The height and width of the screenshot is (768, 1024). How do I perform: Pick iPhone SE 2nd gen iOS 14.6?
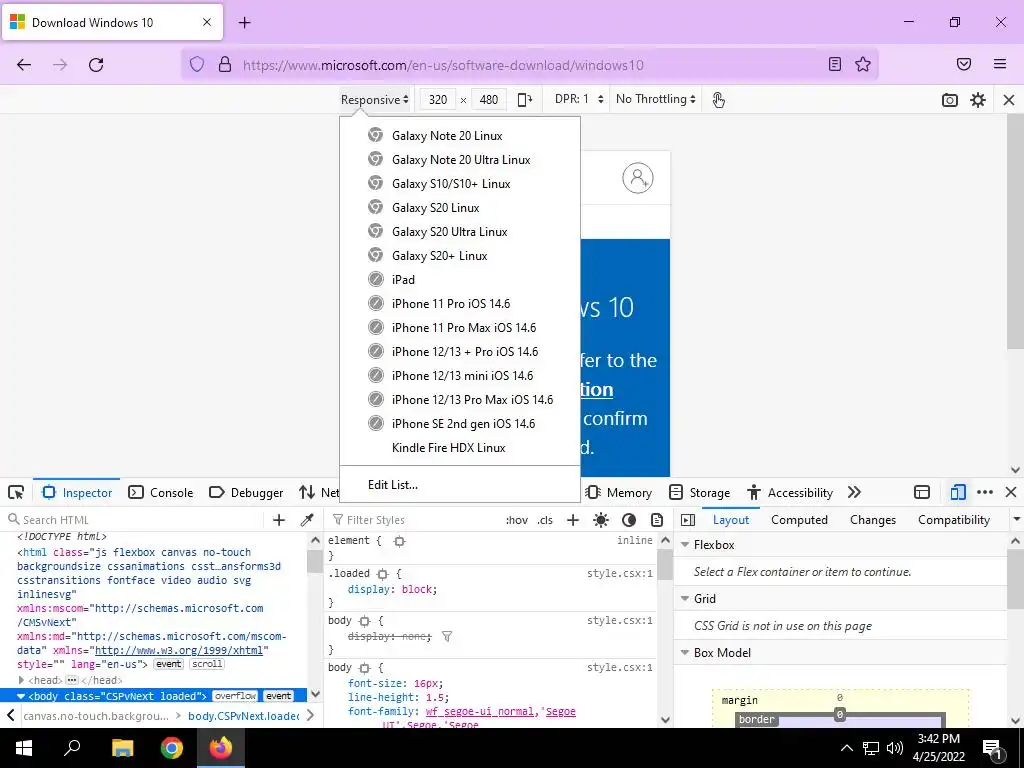[x=460, y=424]
